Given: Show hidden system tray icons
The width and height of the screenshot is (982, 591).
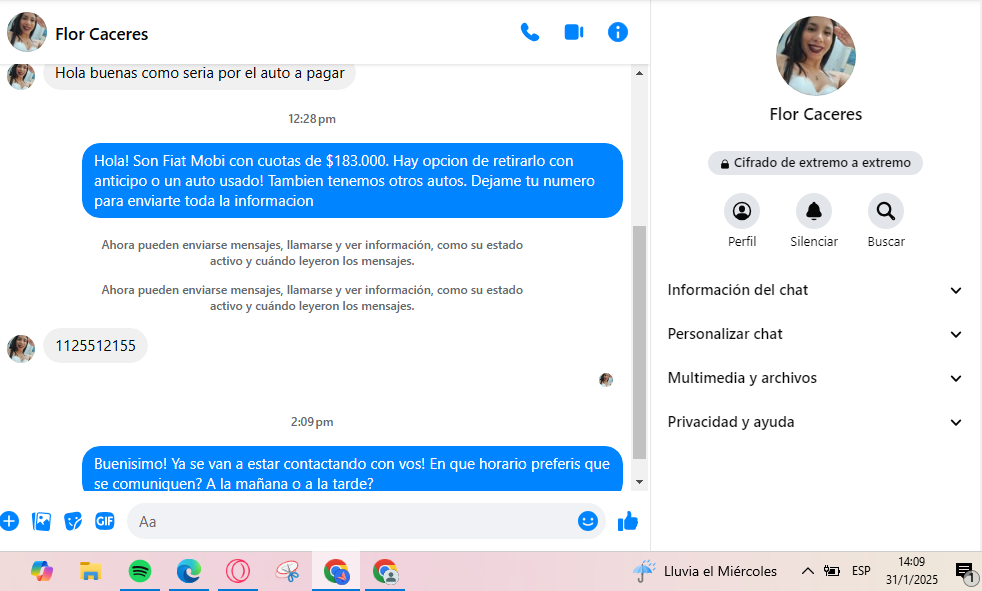Looking at the screenshot, I should (808, 571).
